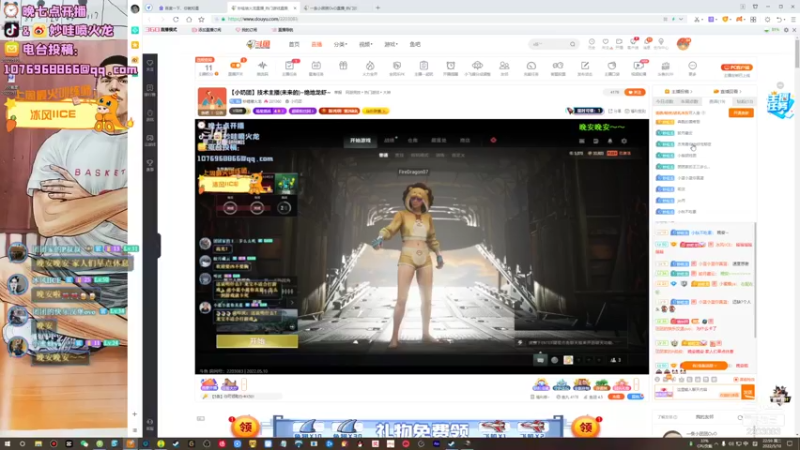The image size is (800, 450).
Task: Open the speedometer icon in the toolbar
Action: pyautogui.click(x=531, y=65)
